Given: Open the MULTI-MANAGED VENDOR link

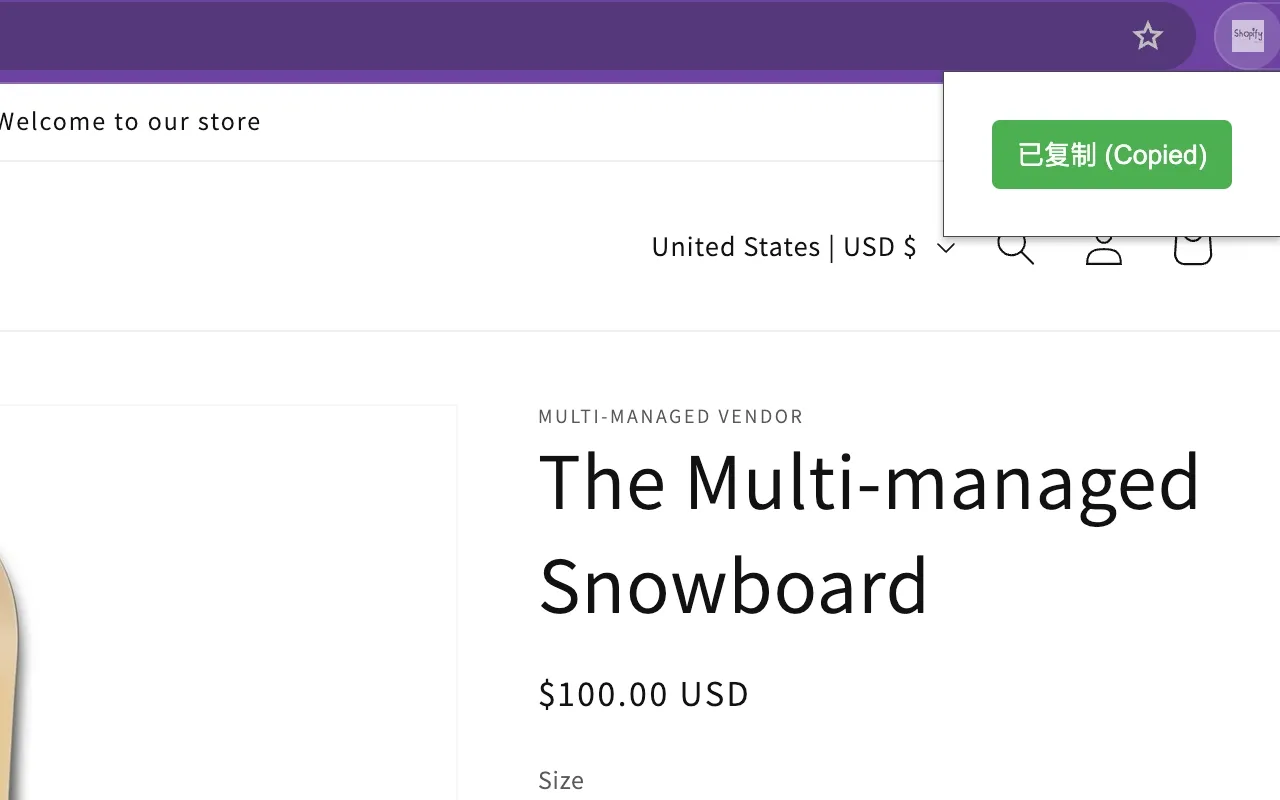Looking at the screenshot, I should 670,416.
